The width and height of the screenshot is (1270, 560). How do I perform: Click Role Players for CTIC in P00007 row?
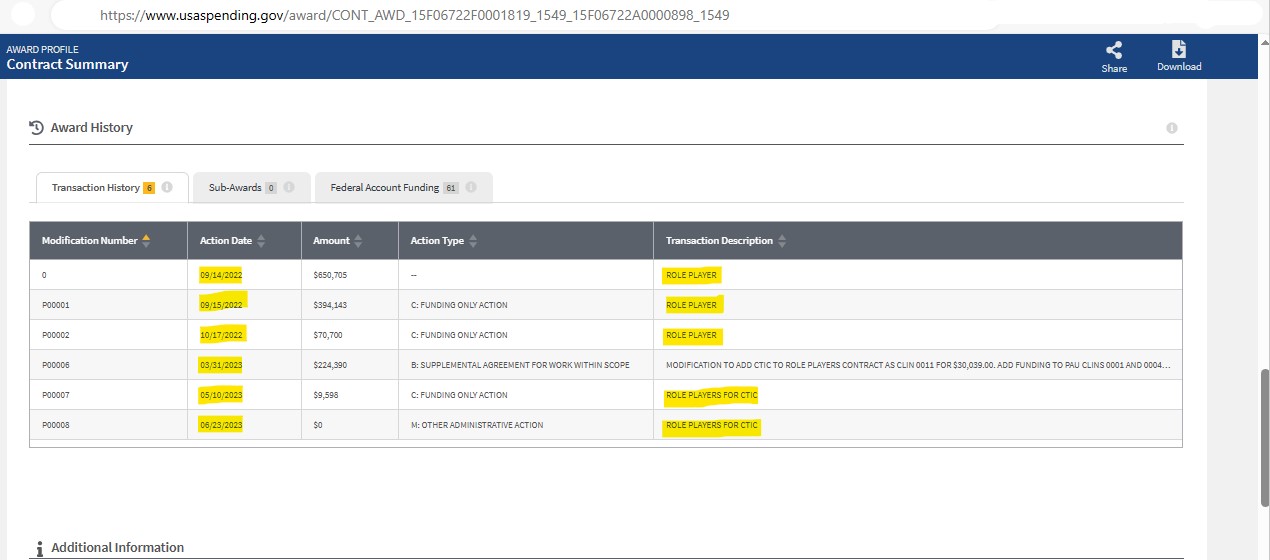(x=712, y=395)
